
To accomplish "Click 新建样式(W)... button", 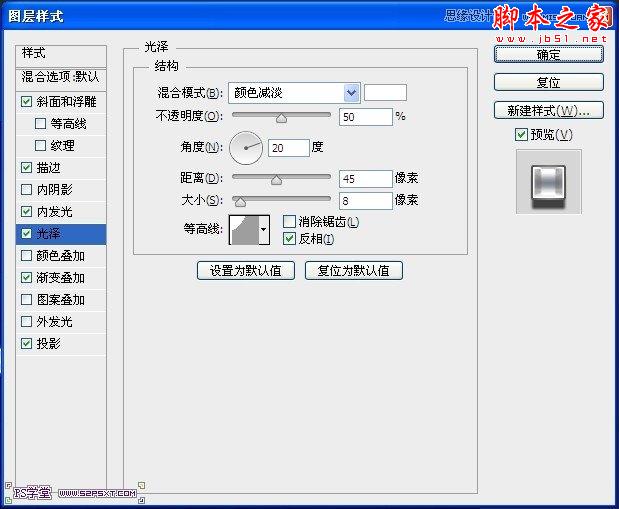I will 549,110.
